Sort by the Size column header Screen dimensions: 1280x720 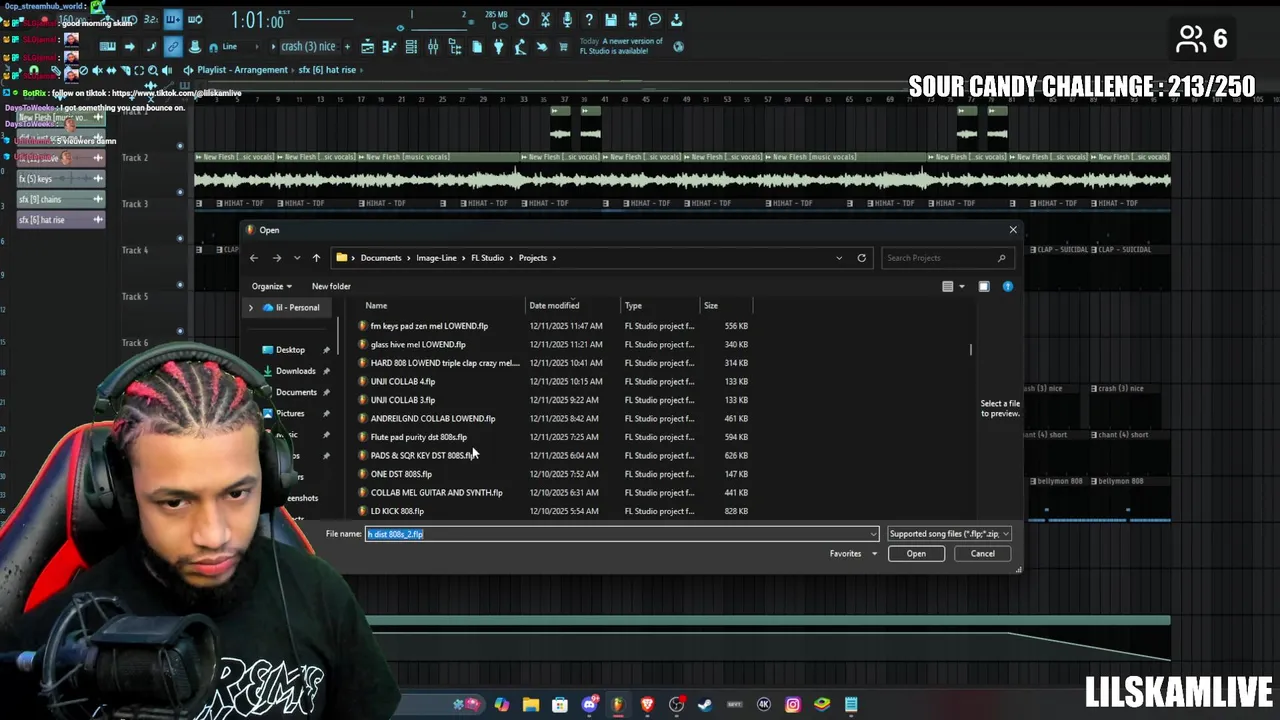[711, 306]
